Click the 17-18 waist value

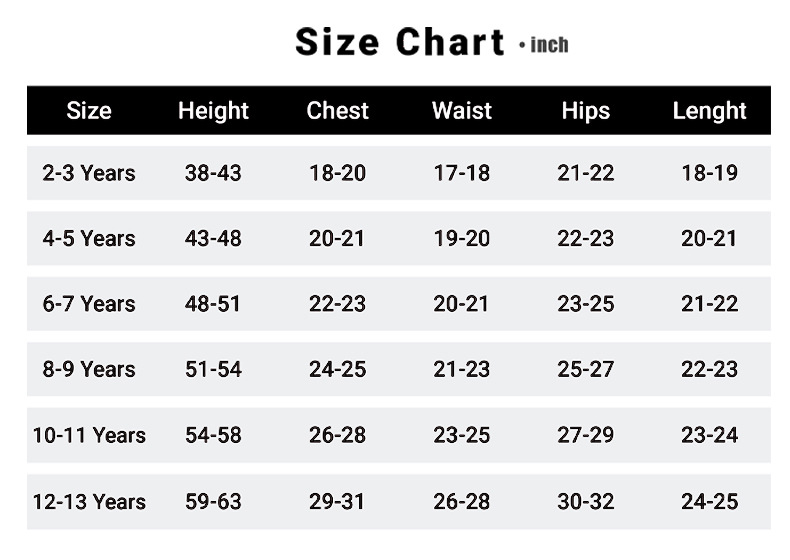tap(461, 173)
